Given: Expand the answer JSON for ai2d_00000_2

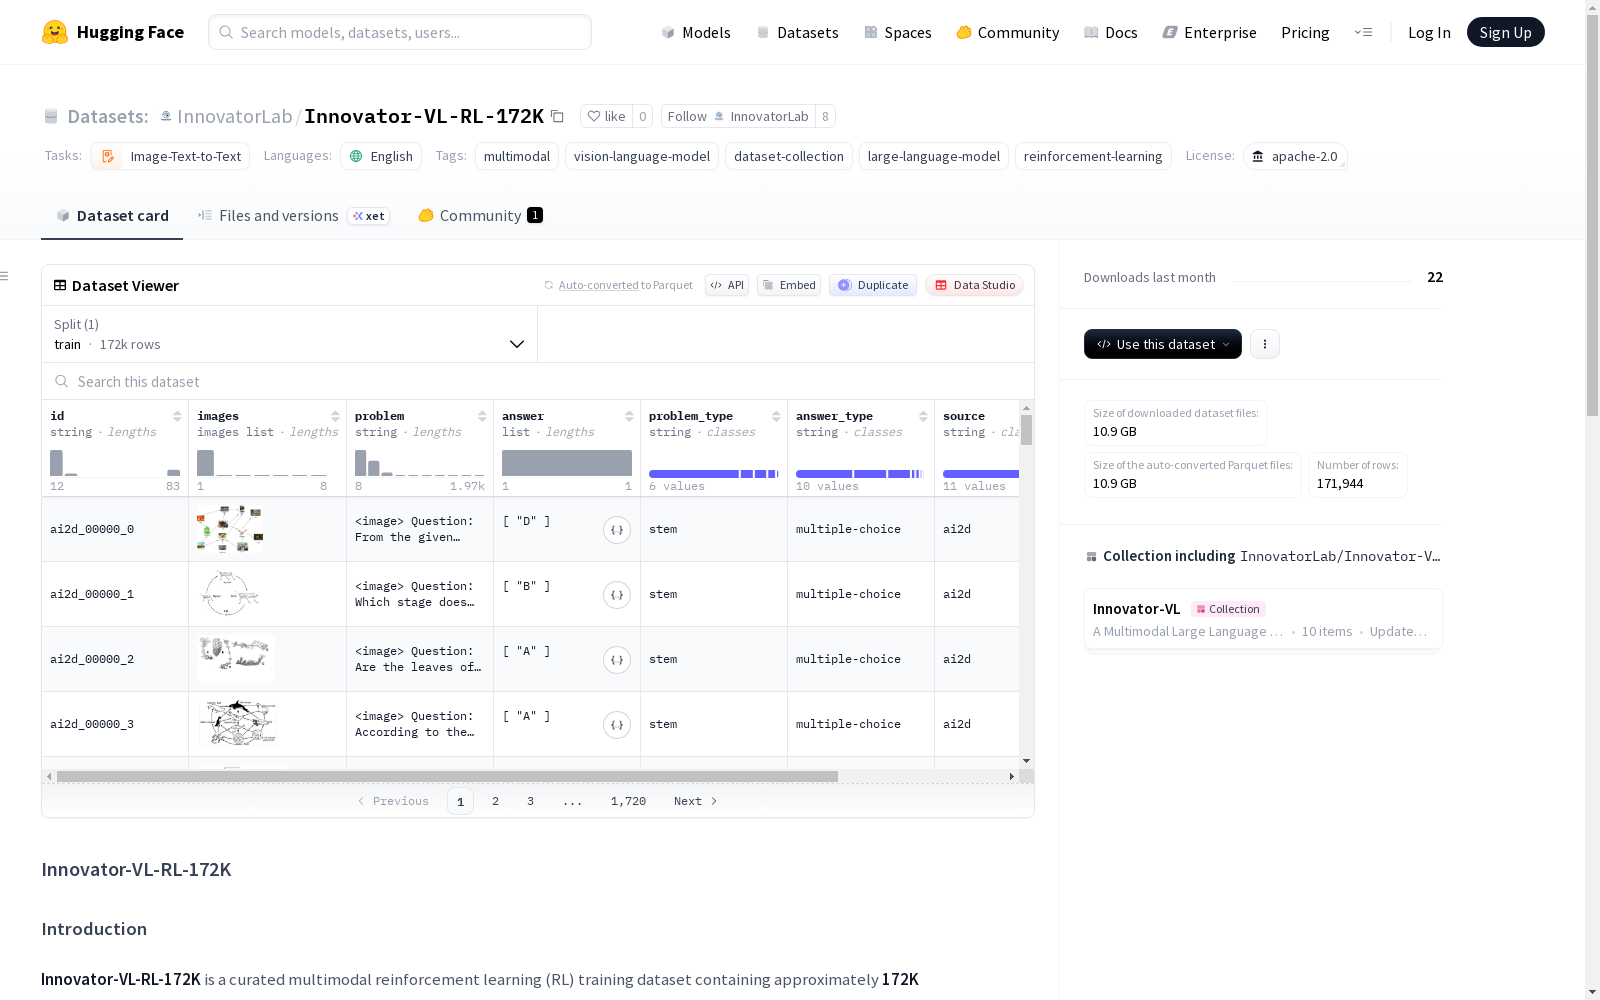Looking at the screenshot, I should click(x=617, y=660).
